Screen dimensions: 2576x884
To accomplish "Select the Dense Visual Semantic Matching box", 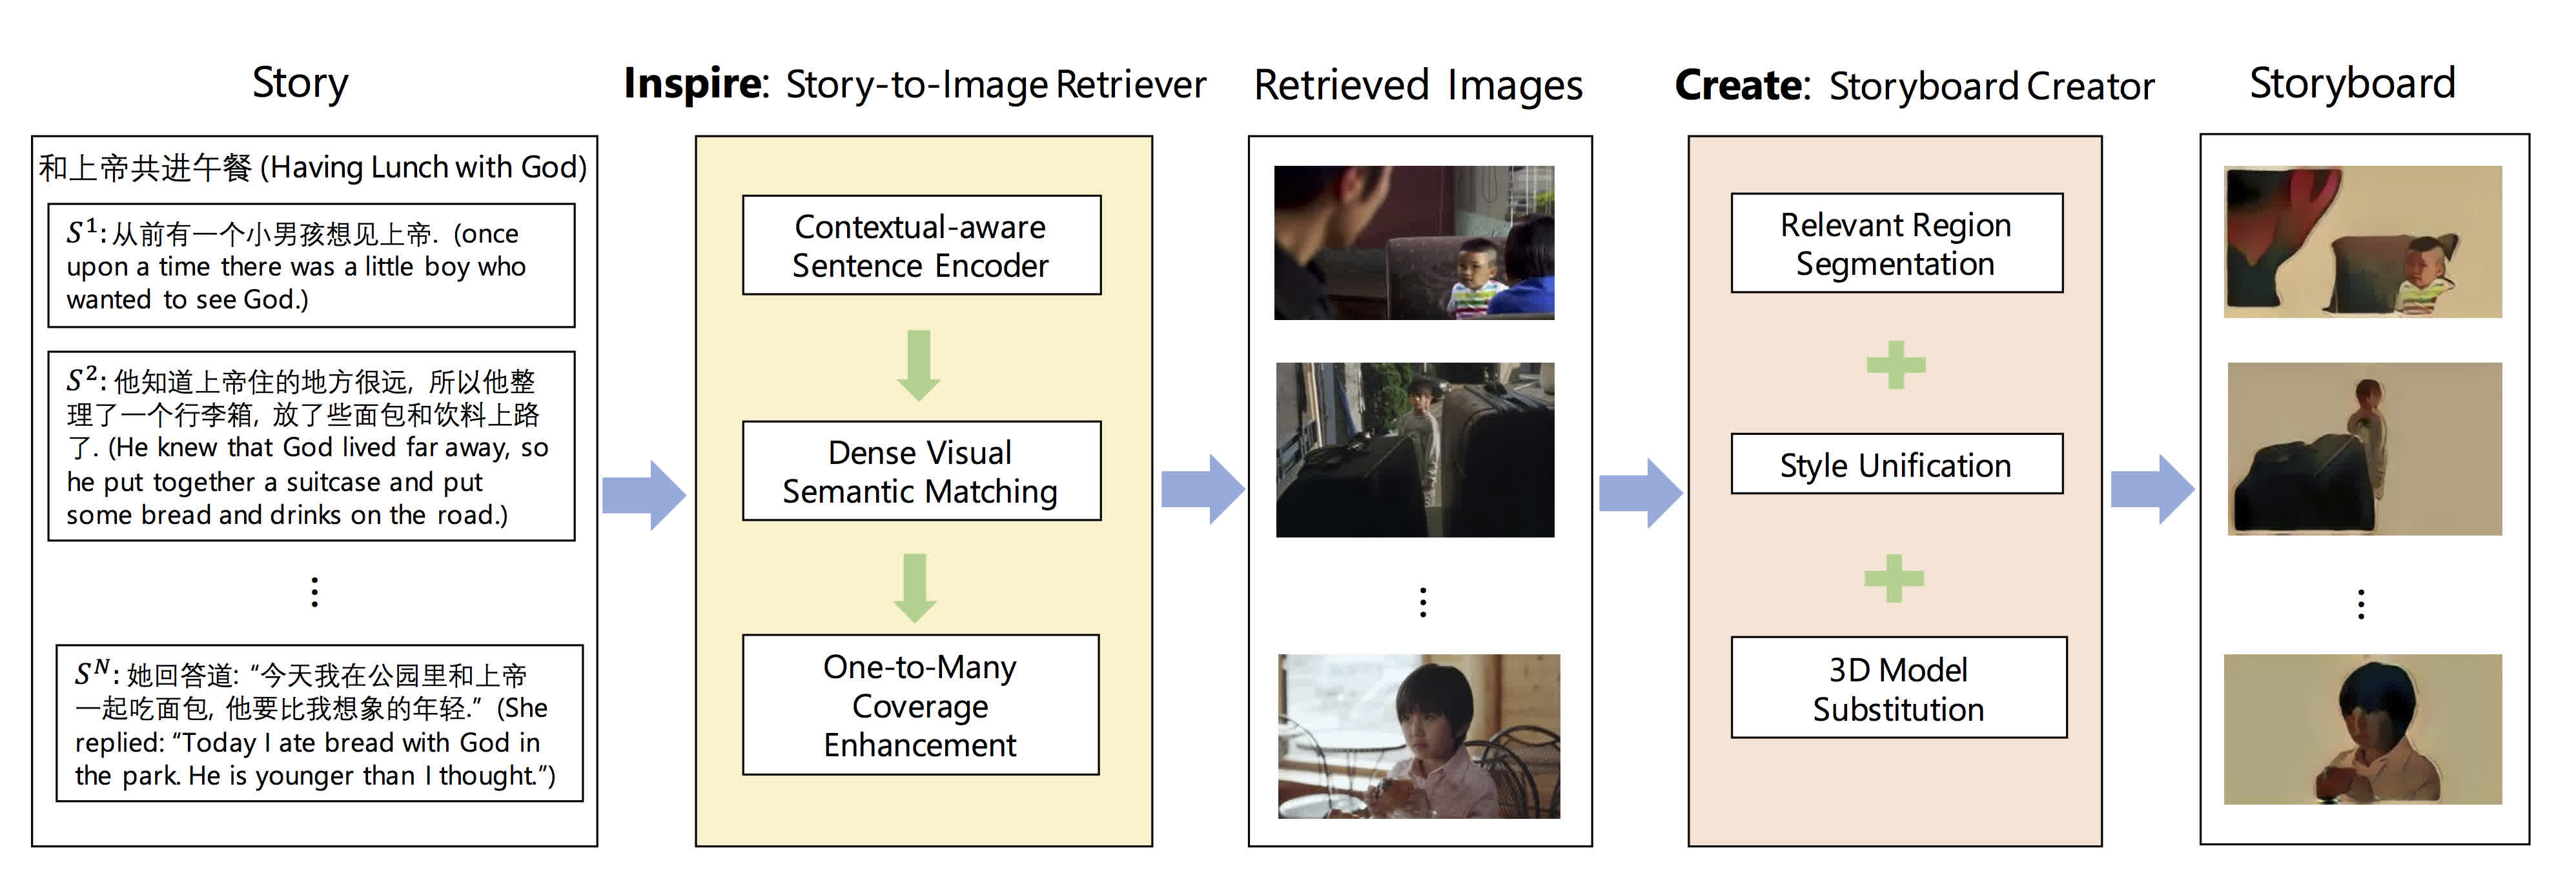I will click(x=921, y=471).
